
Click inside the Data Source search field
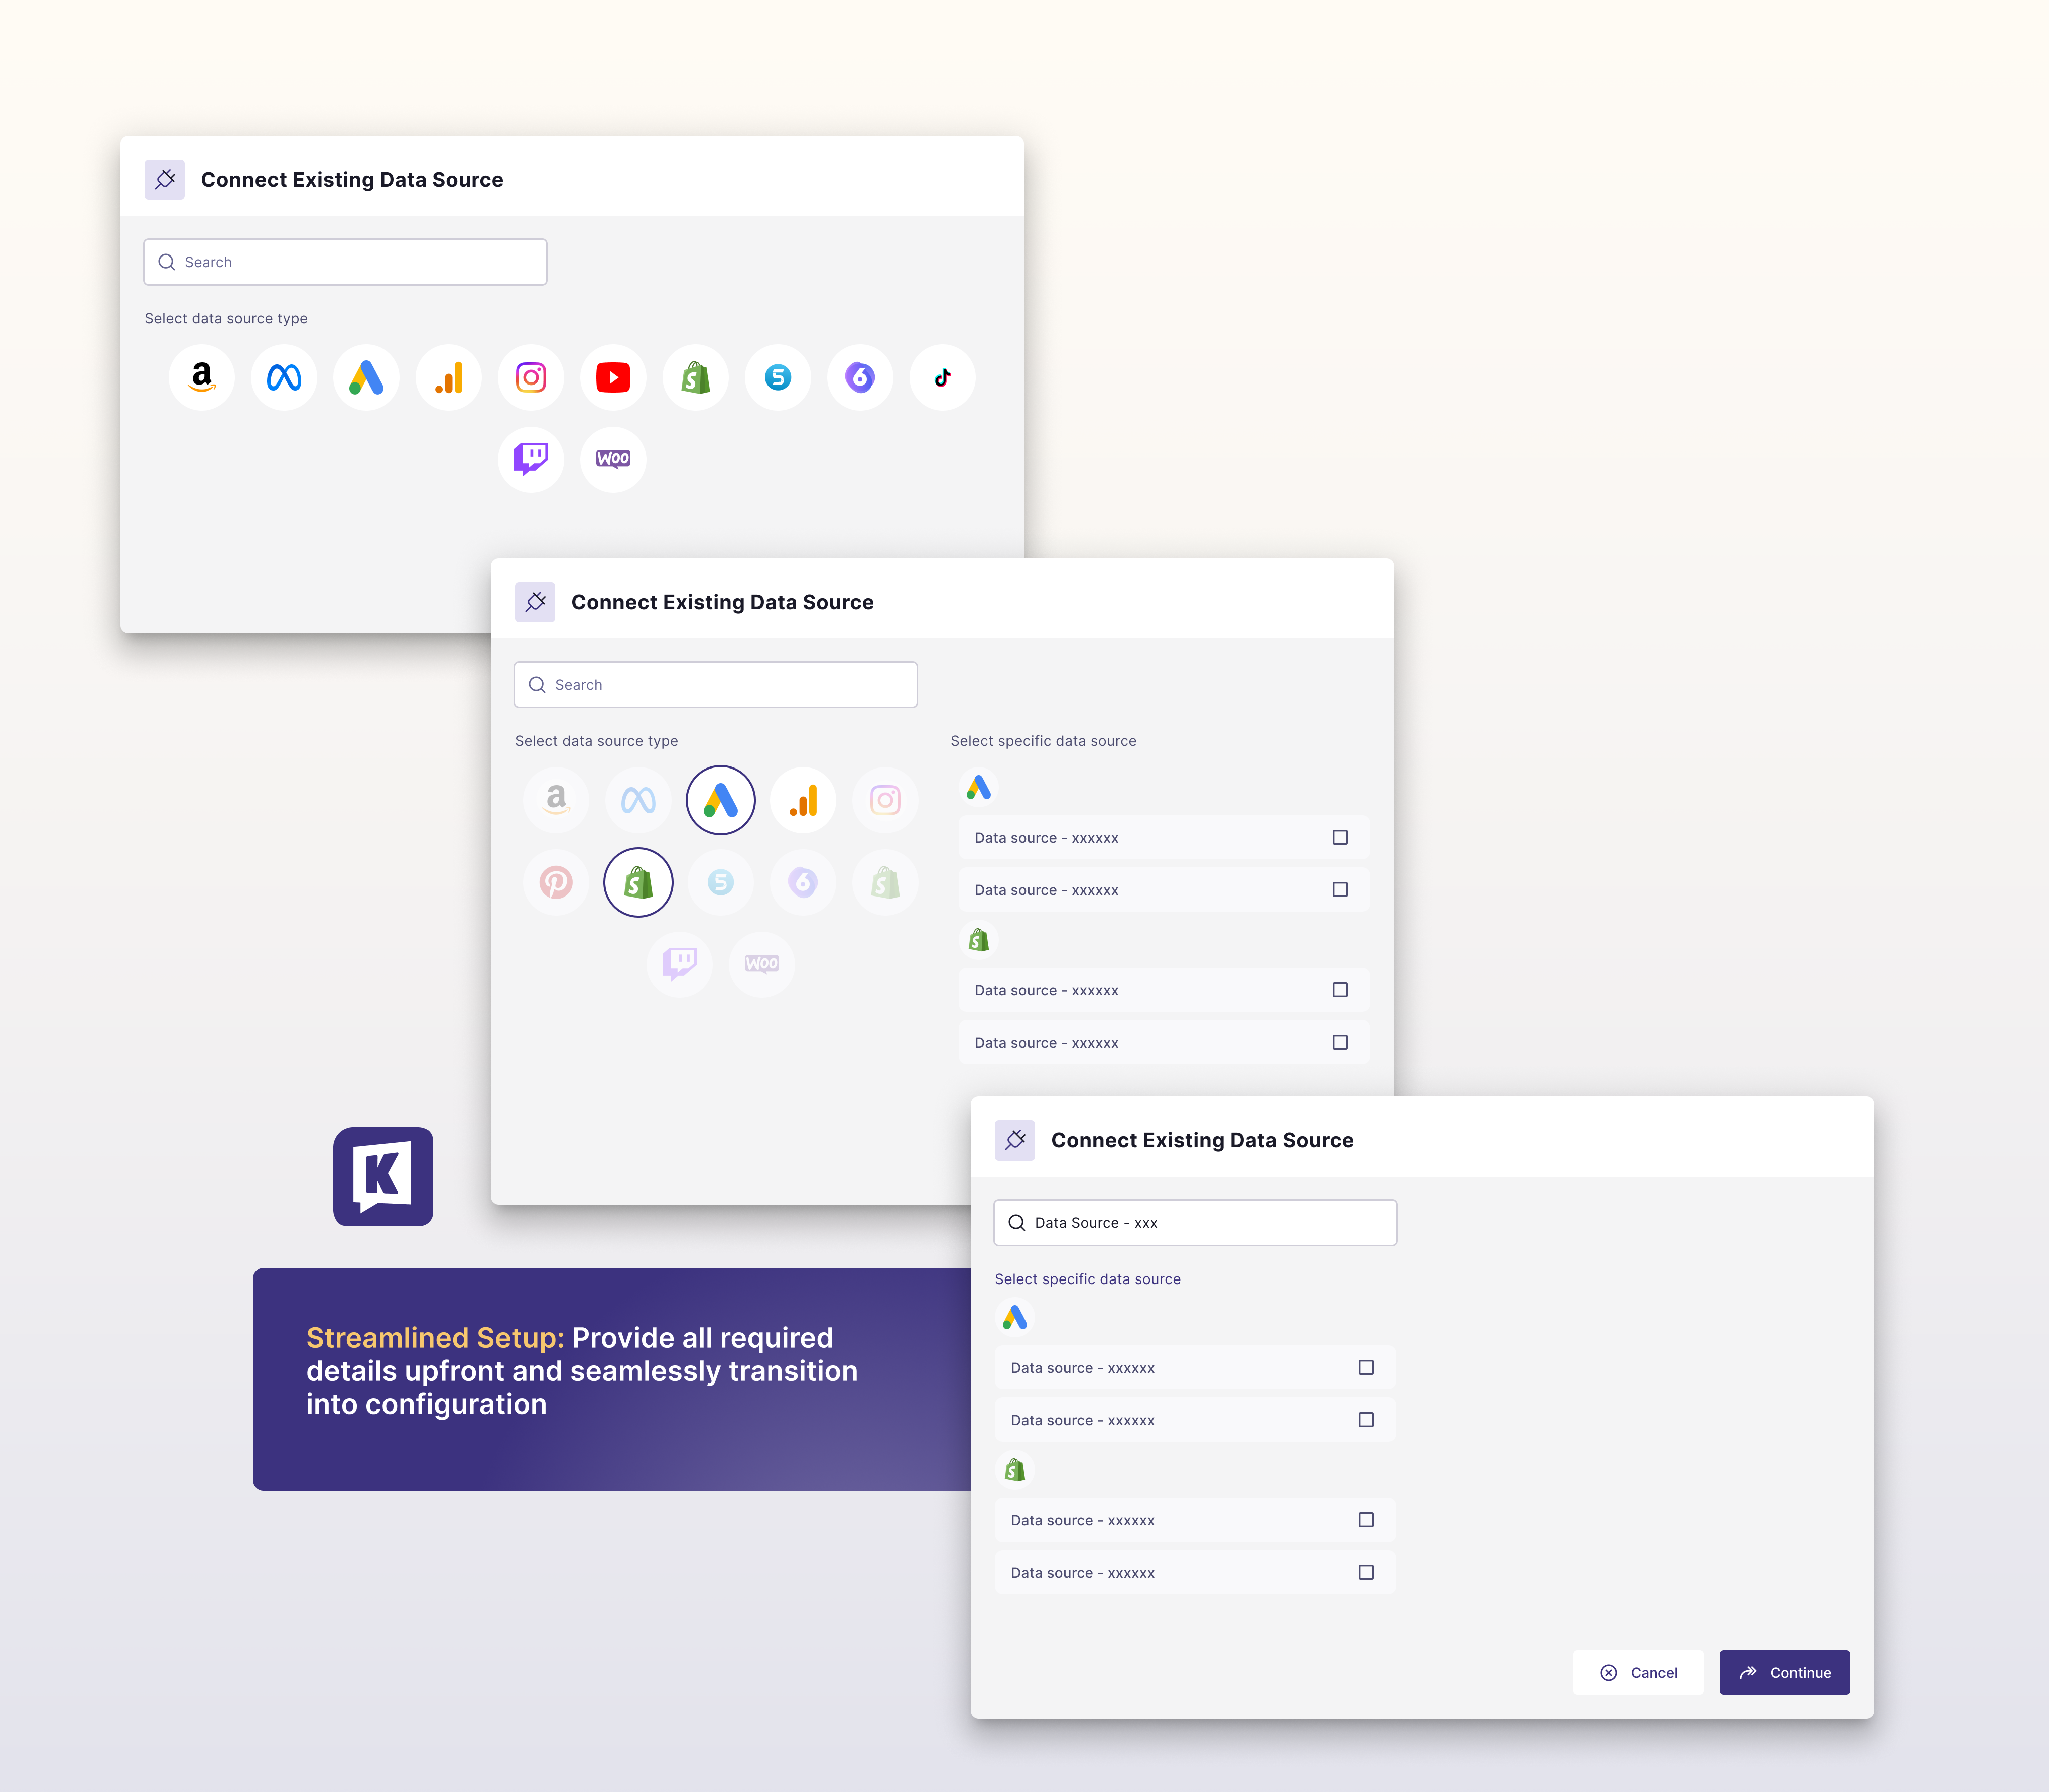[1195, 1222]
